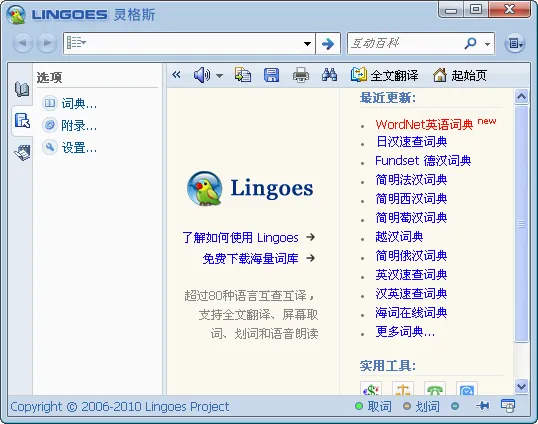This screenshot has height=424, width=538.
Task: Click 免费下载海量词库 download link
Action: pos(250,258)
